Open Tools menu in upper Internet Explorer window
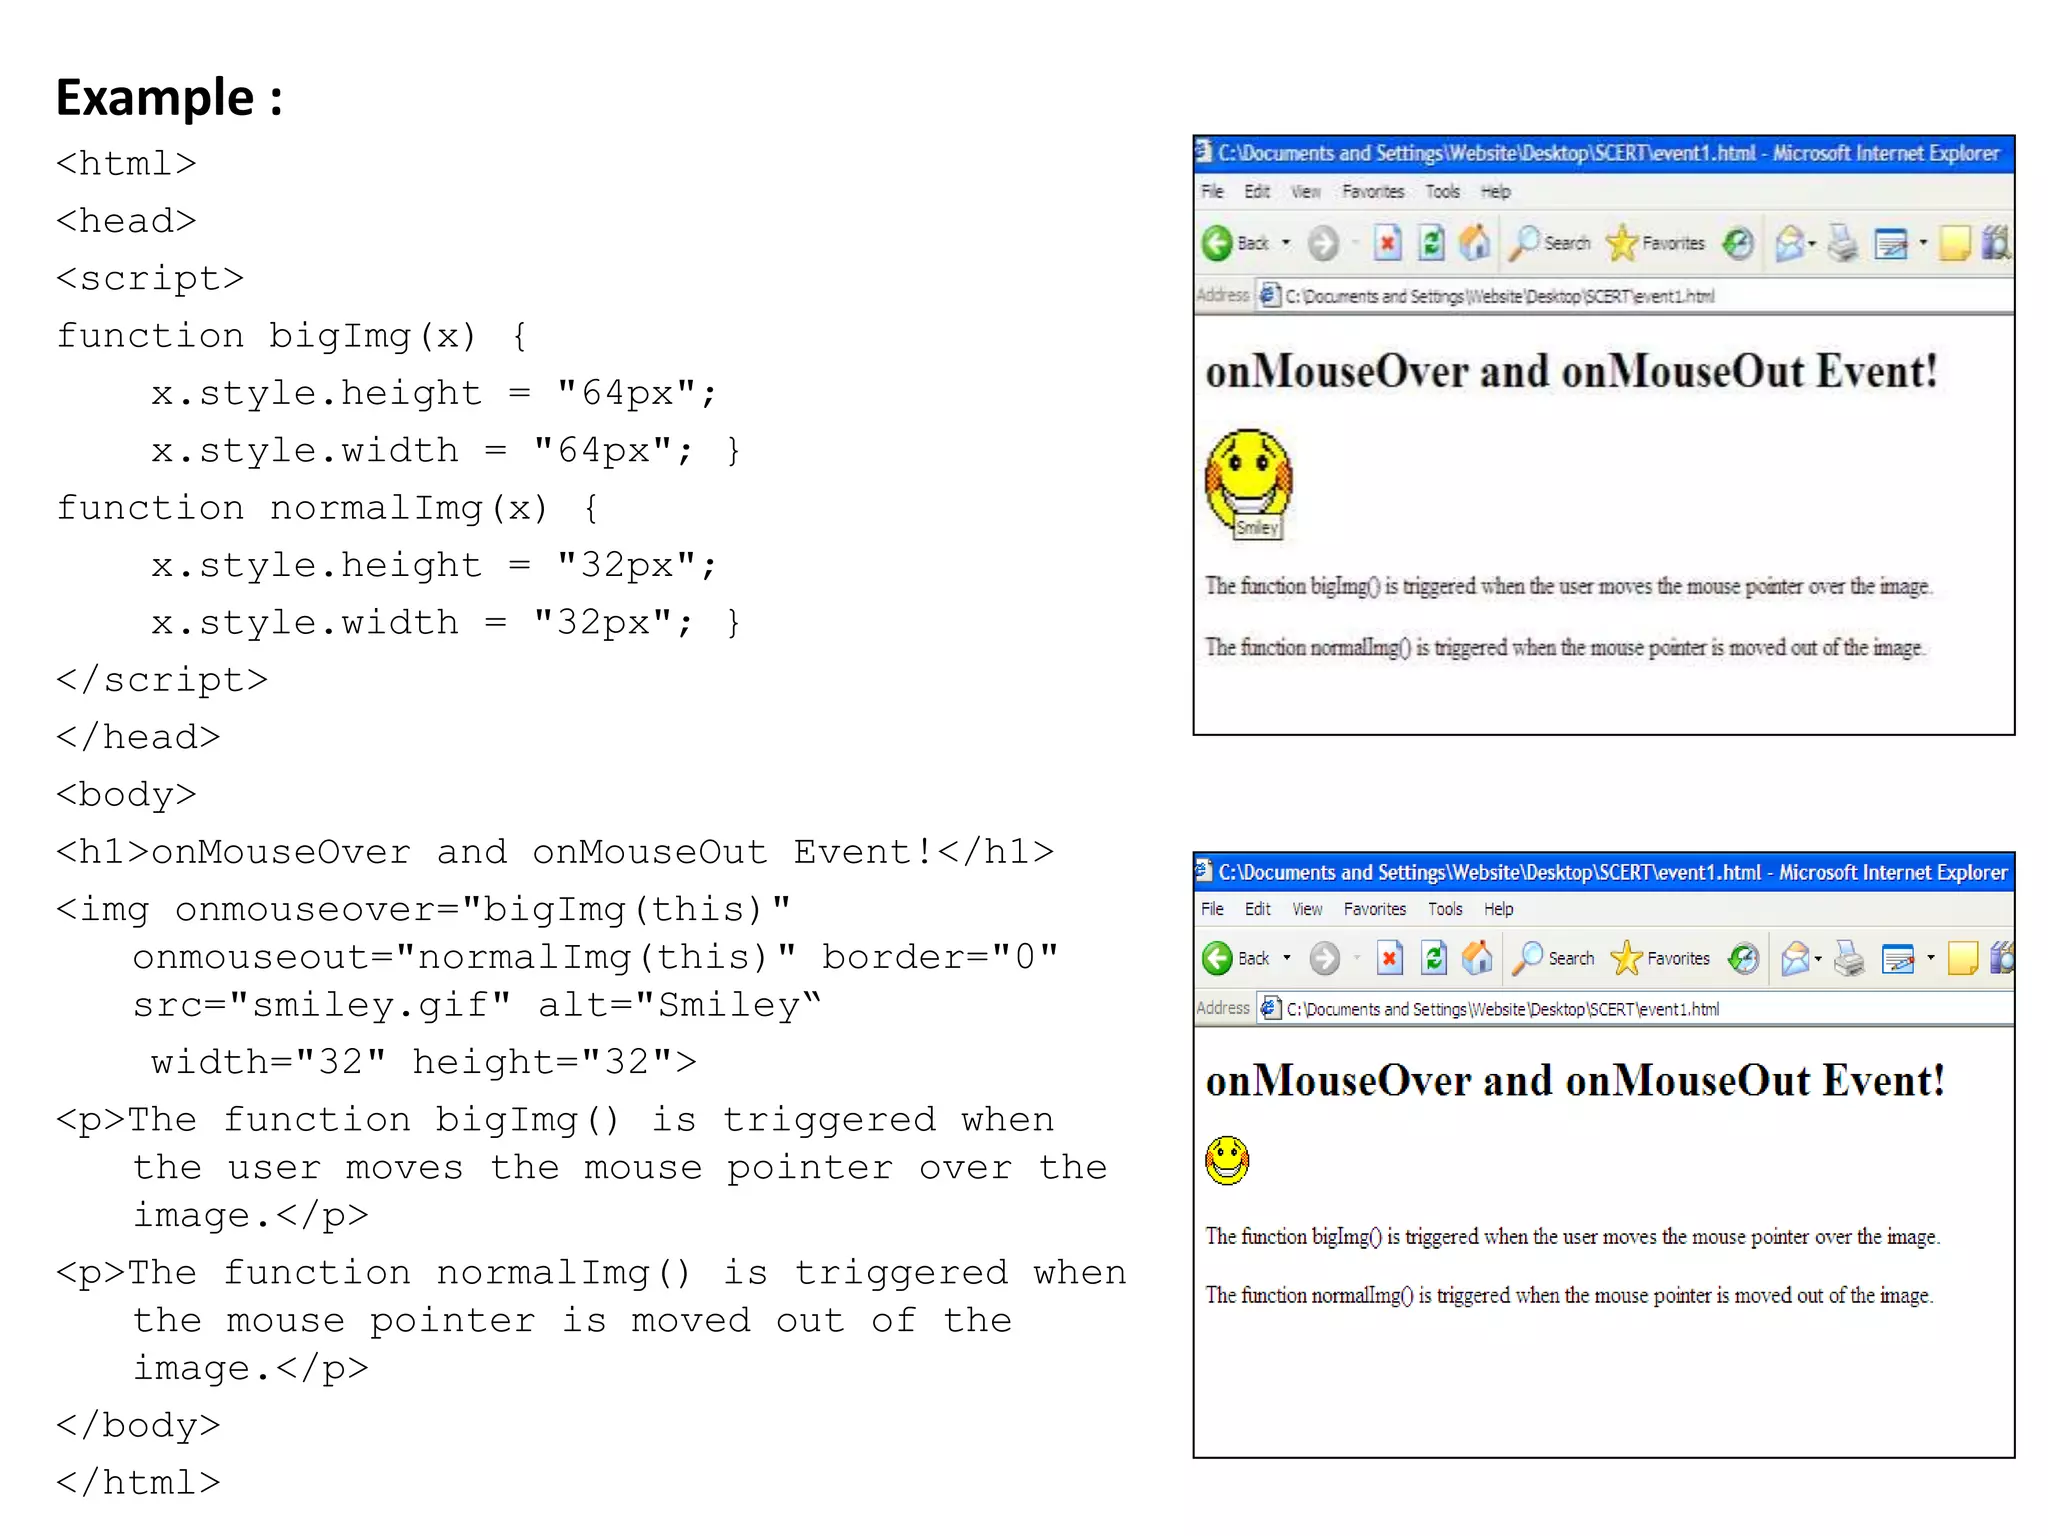This screenshot has height=1536, width=2048. tap(1442, 191)
